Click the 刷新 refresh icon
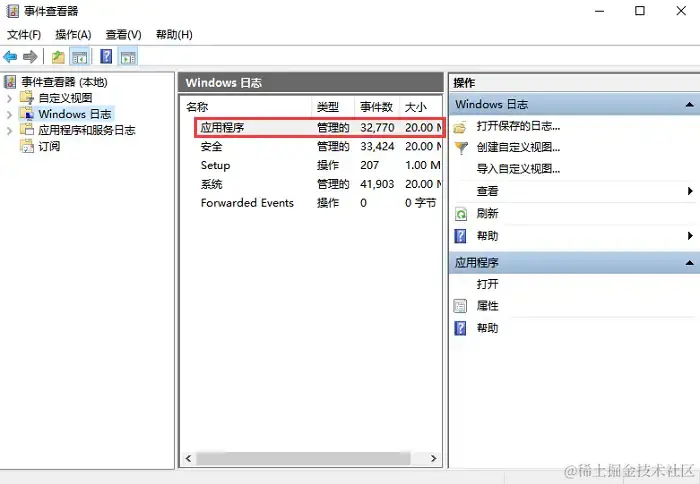The image size is (700, 484). pyautogui.click(x=460, y=214)
